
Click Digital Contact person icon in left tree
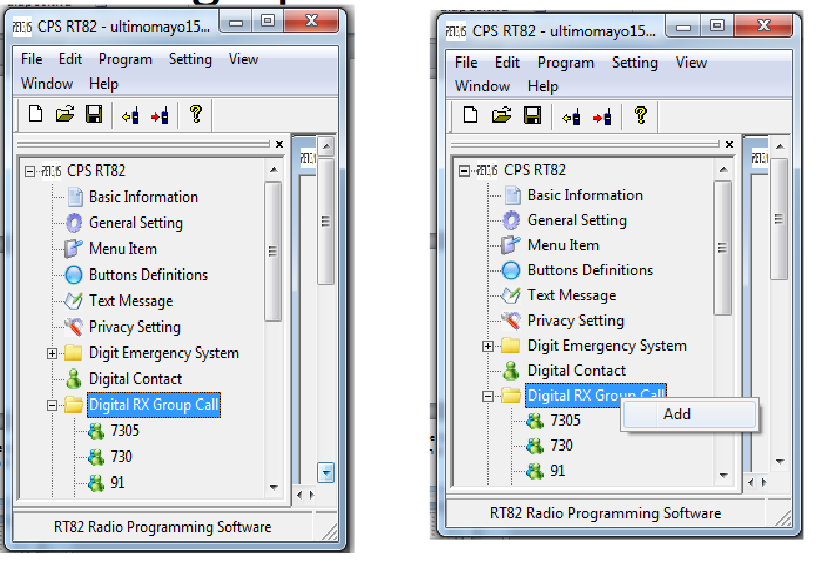point(74,379)
